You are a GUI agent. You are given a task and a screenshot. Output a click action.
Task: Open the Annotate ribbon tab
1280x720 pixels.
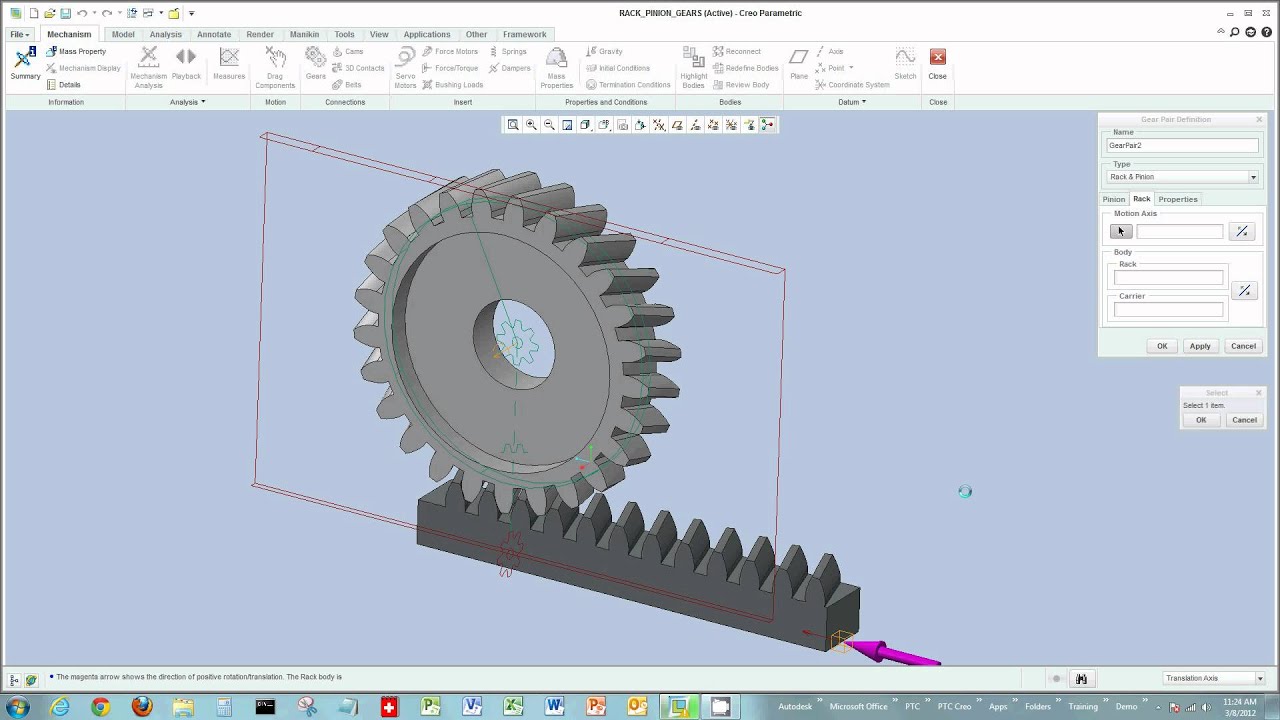click(214, 34)
